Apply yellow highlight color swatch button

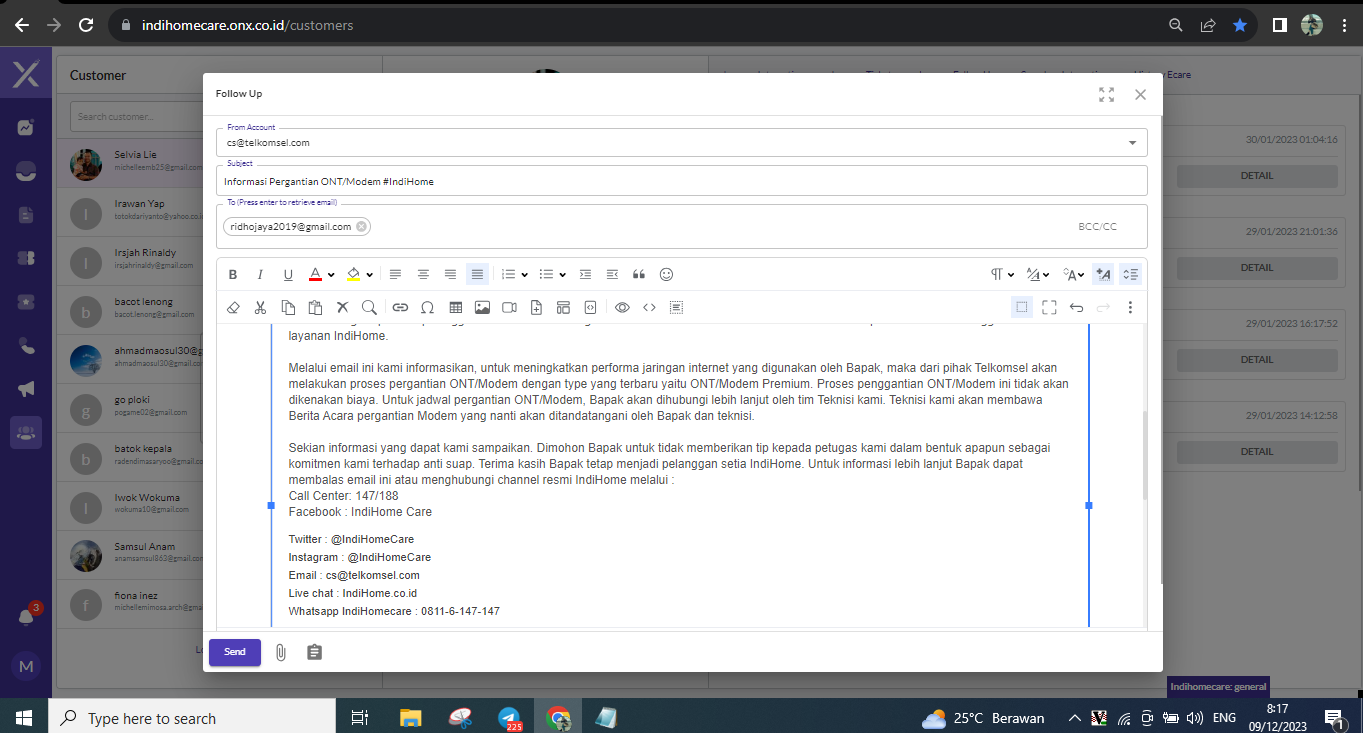[x=353, y=274]
